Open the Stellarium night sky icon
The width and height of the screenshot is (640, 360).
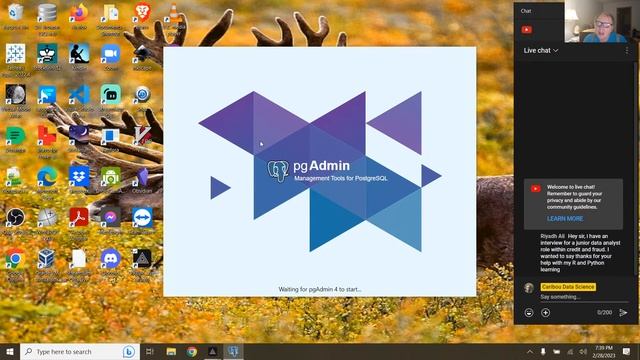tap(79, 135)
